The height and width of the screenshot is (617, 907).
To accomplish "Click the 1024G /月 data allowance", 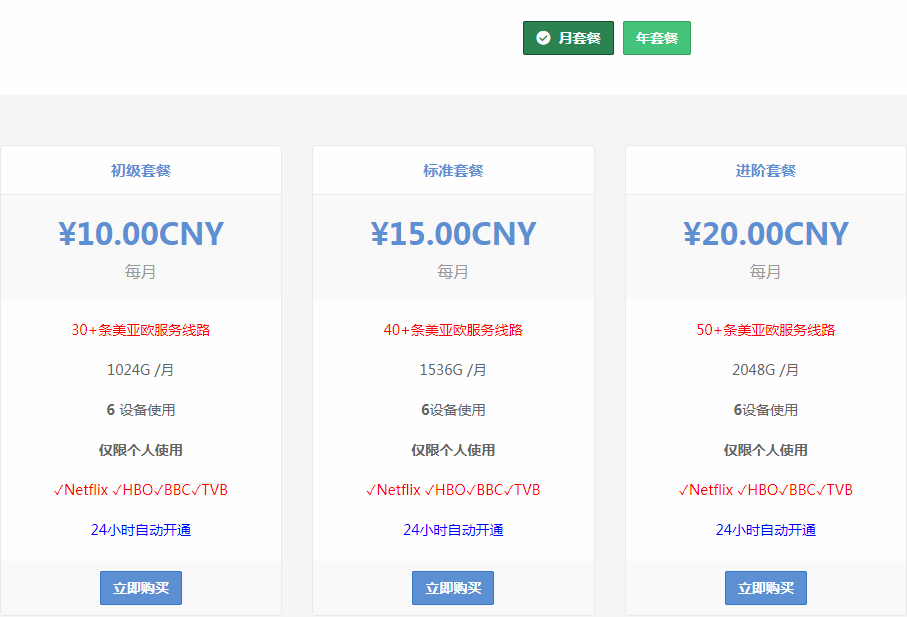I will coord(141,370).
